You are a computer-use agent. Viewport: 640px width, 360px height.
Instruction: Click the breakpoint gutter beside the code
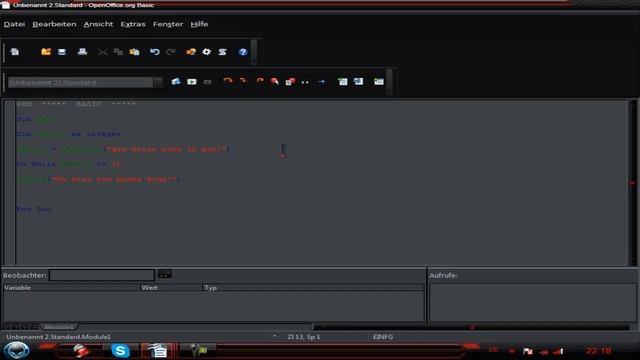click(x=10, y=182)
